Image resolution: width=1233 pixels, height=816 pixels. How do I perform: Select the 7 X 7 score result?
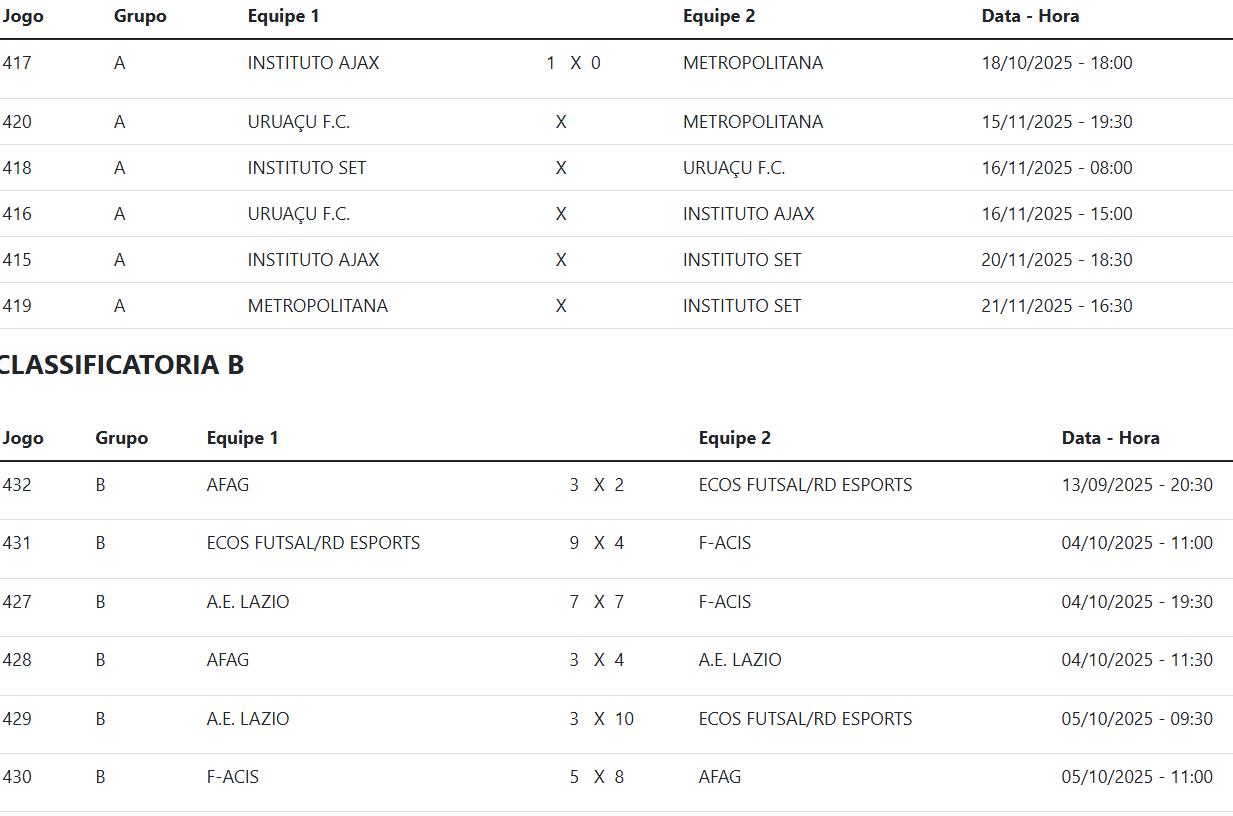pyautogui.click(x=596, y=602)
